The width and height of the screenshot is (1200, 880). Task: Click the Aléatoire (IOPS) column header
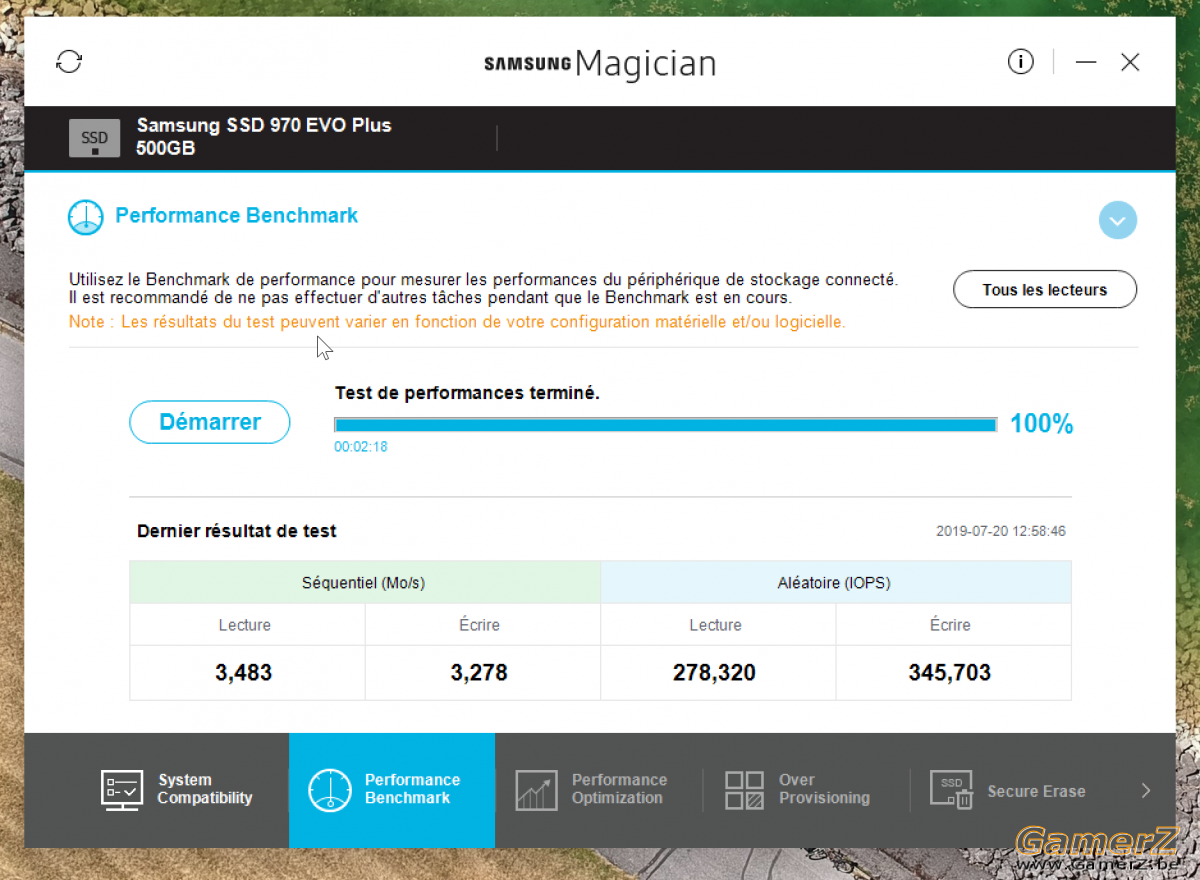(x=835, y=583)
